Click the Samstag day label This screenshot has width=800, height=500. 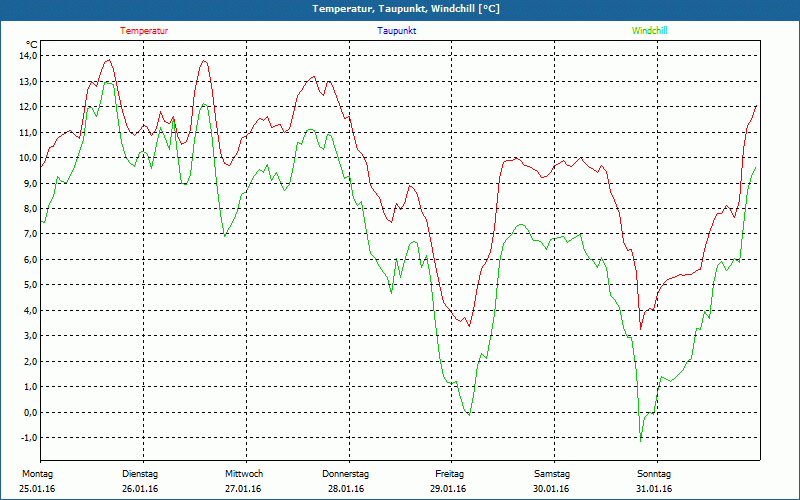pos(552,474)
